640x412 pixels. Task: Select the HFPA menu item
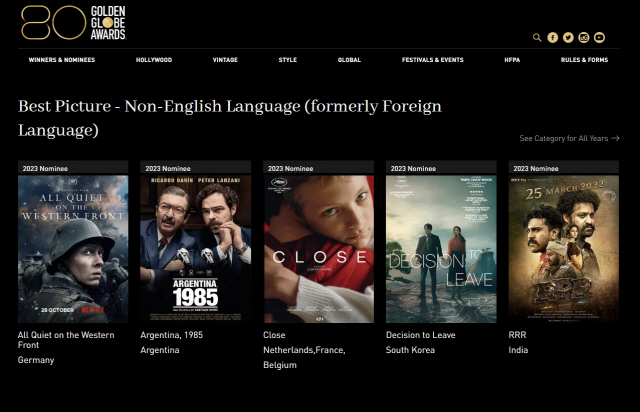(512, 60)
